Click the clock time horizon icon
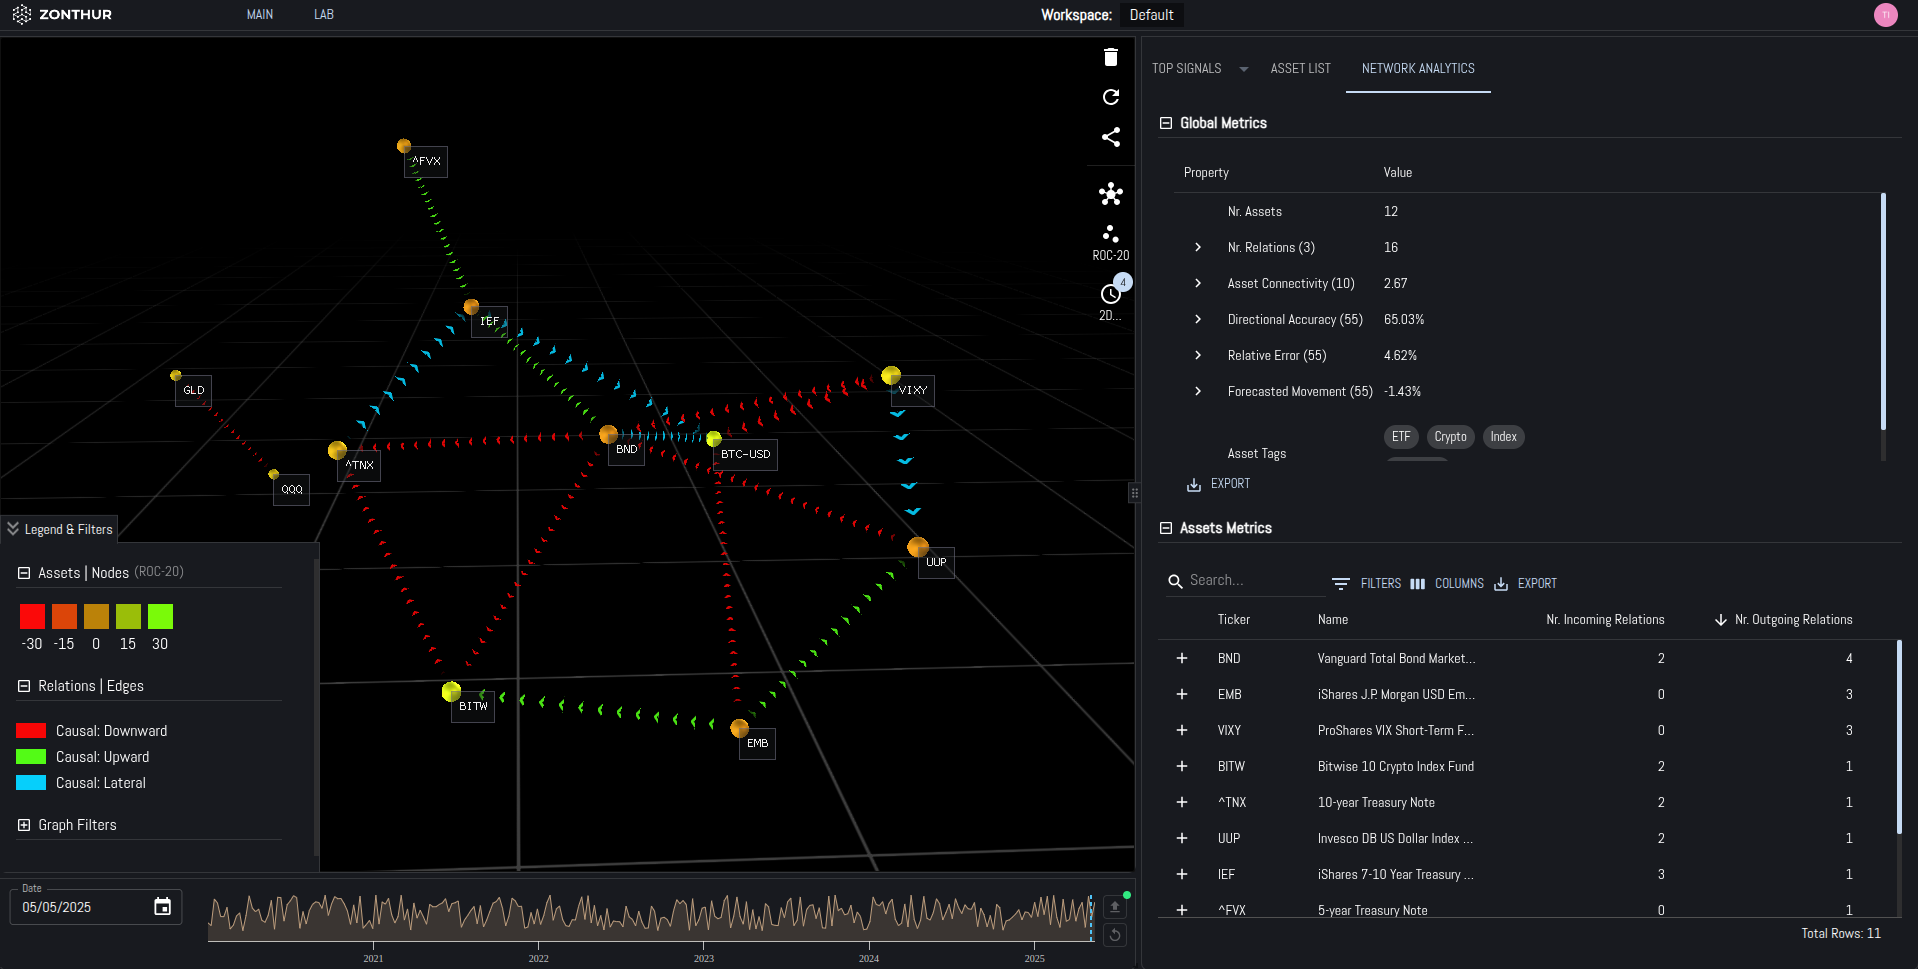The image size is (1918, 969). click(x=1110, y=295)
